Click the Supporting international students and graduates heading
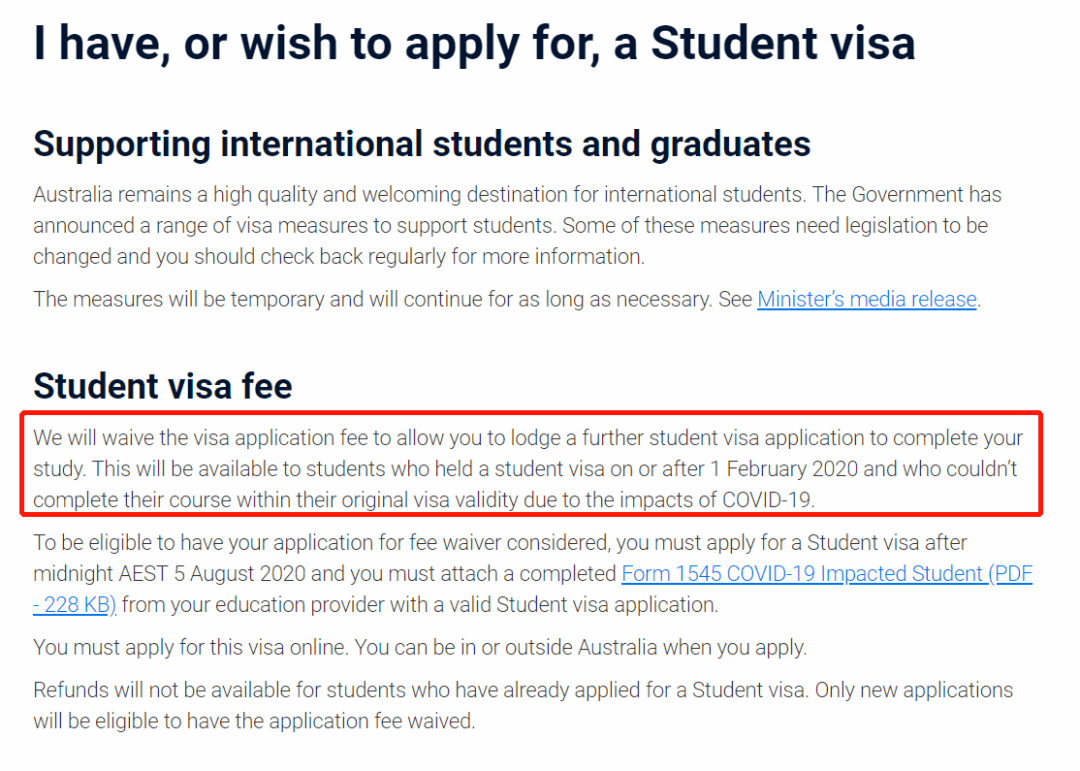Image resolution: width=1080 pixels, height=771 pixels. [422, 144]
